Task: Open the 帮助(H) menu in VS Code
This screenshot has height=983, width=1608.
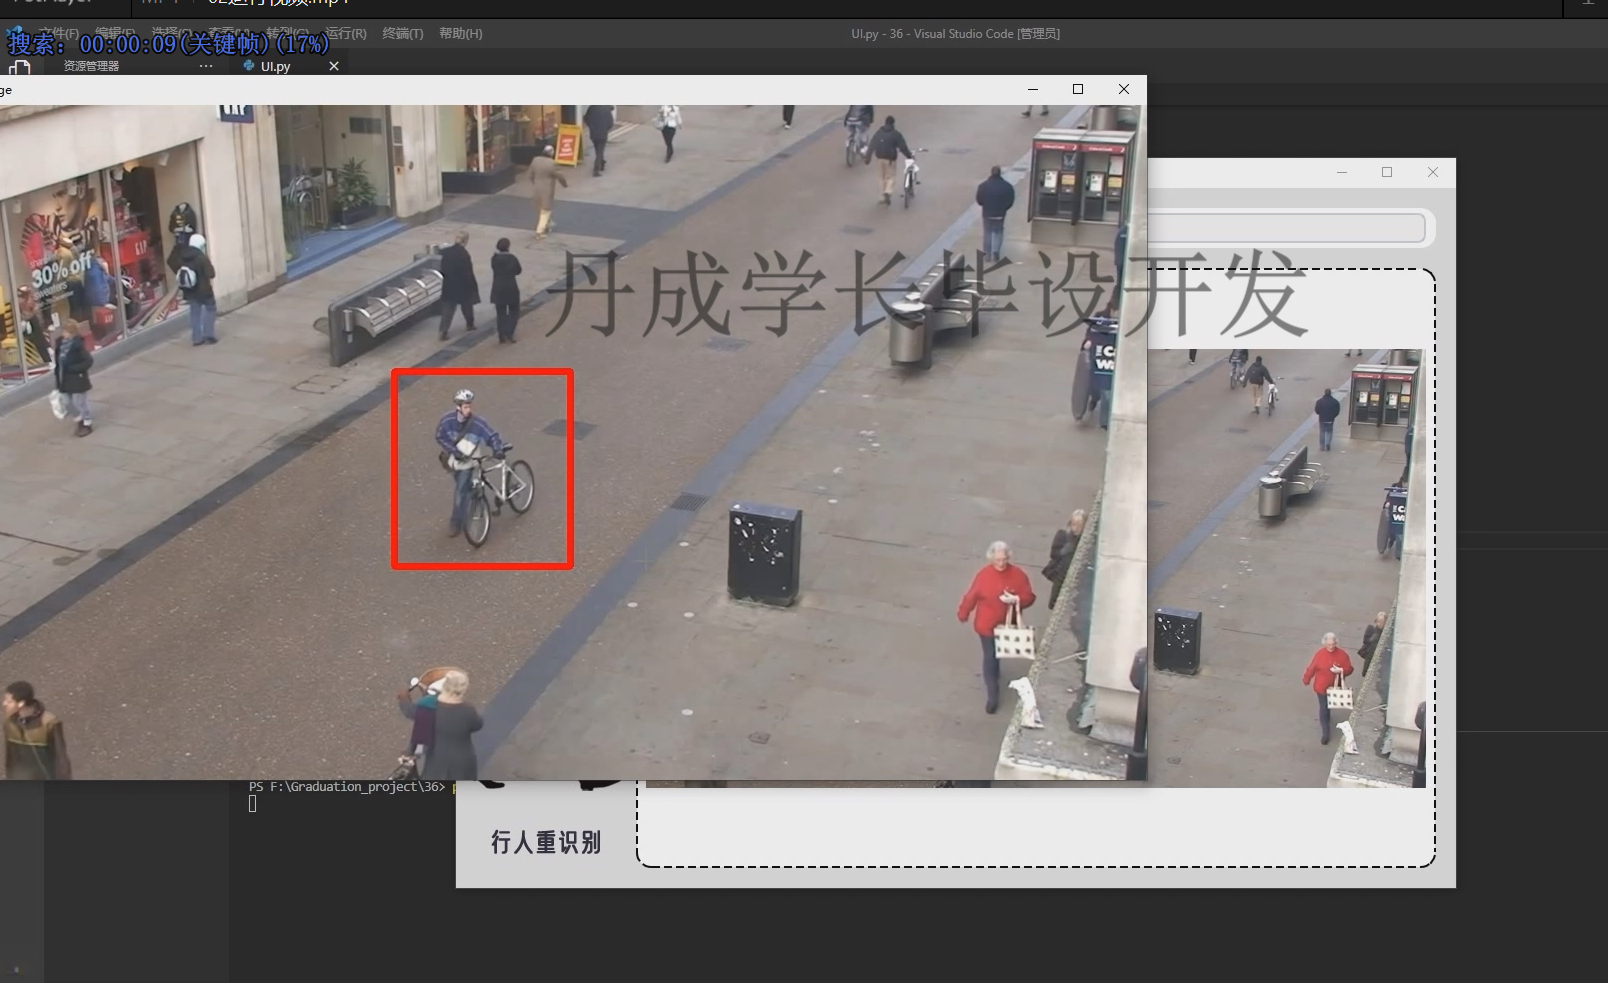Action: coord(460,34)
